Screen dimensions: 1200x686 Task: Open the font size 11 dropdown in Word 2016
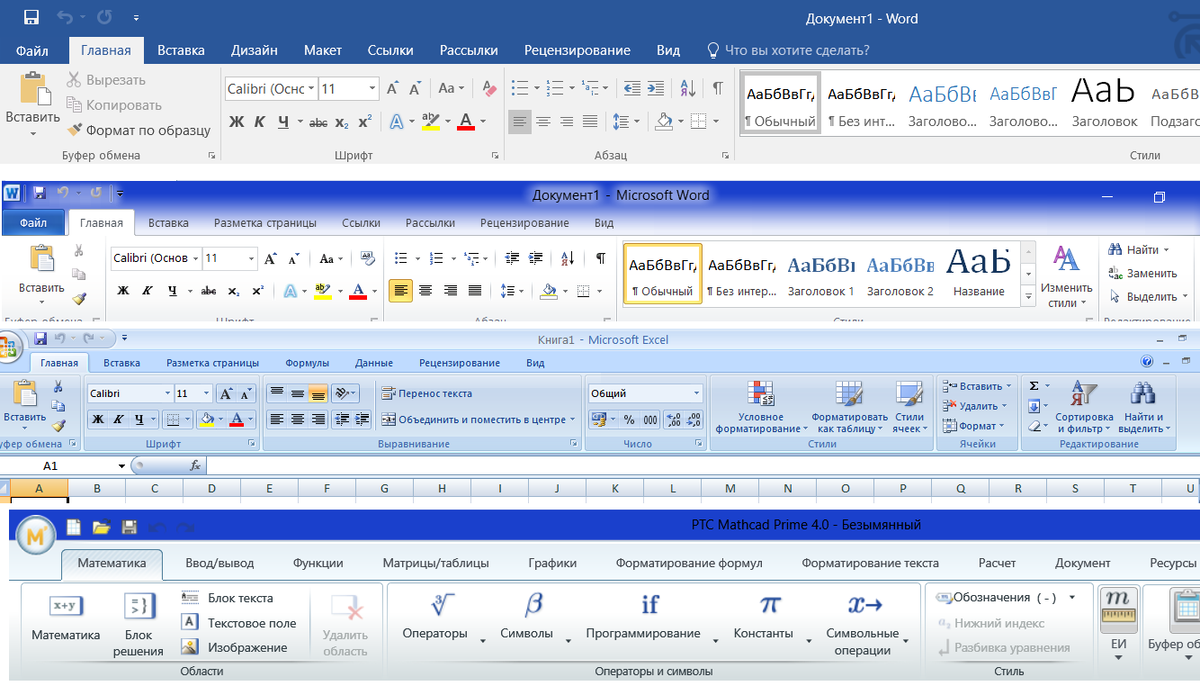372,89
